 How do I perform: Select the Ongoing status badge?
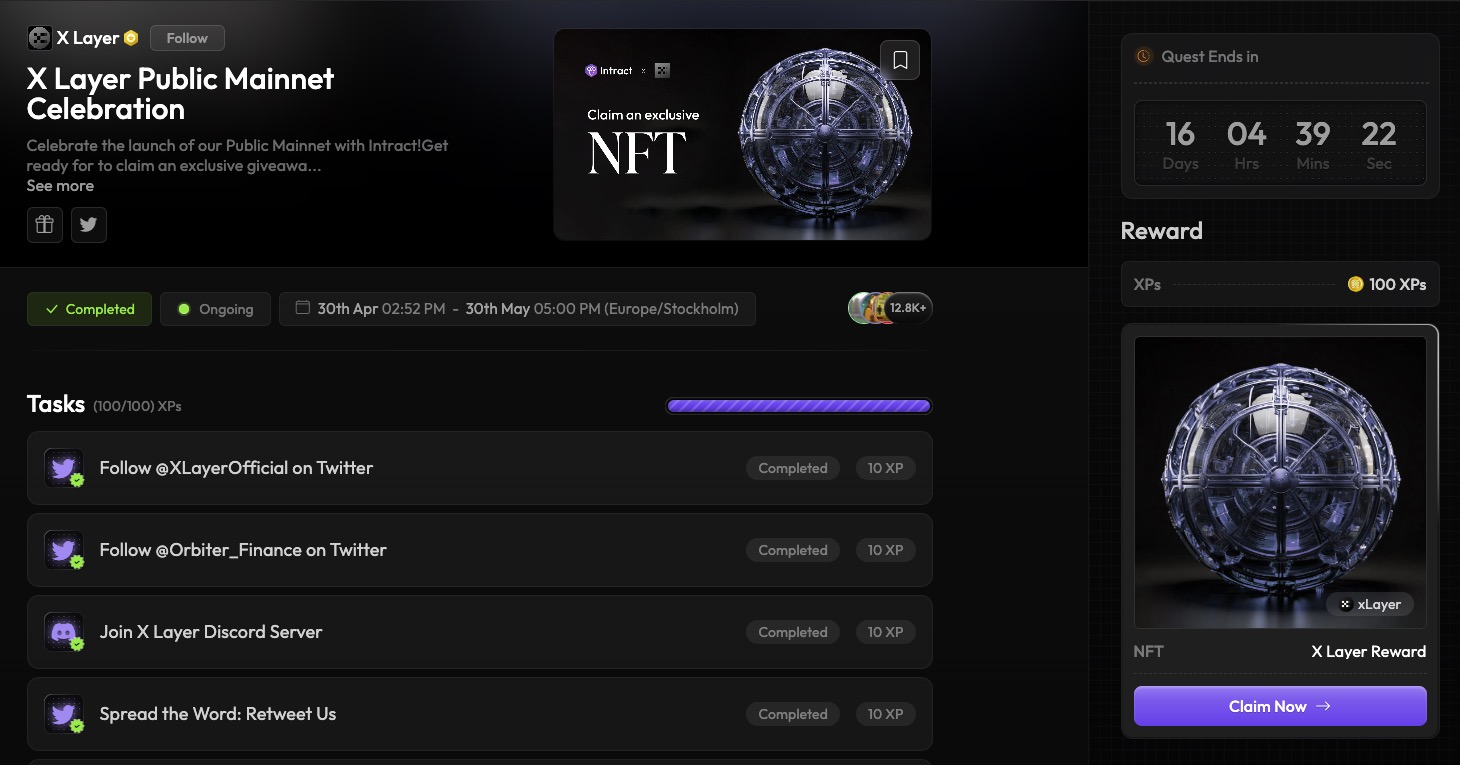click(x=215, y=309)
